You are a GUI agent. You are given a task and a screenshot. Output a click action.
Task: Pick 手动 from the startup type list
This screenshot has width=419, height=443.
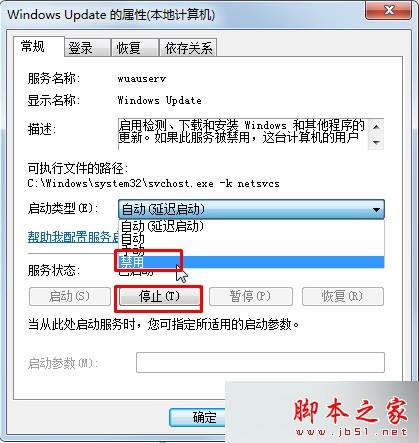coord(251,250)
